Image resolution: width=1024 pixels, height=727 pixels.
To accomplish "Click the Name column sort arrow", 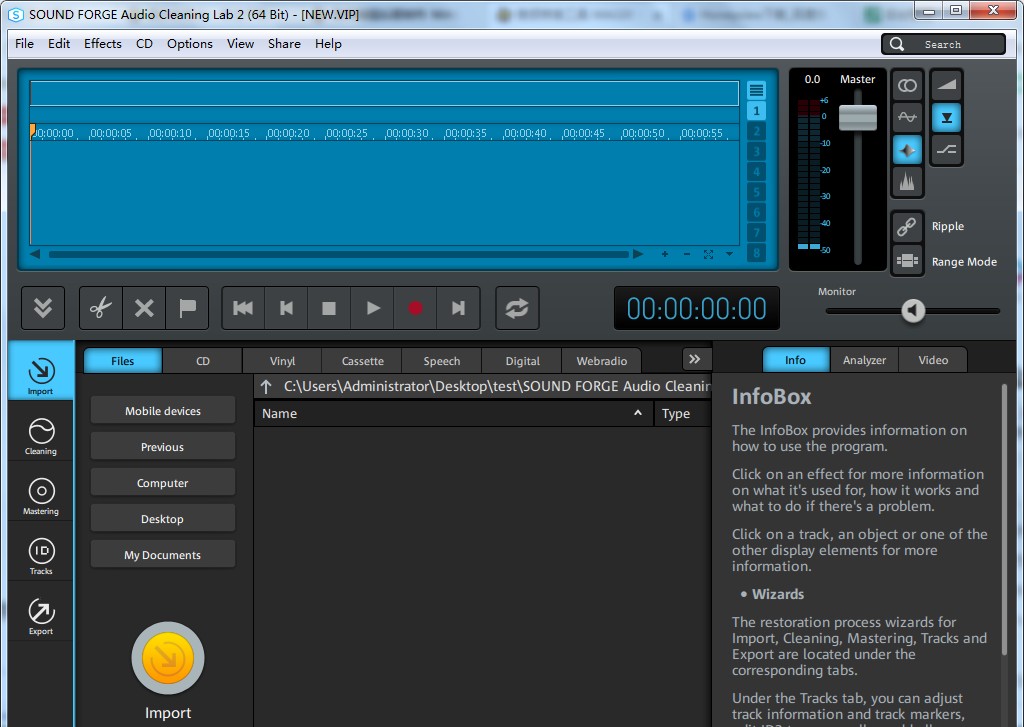I will tap(637, 412).
